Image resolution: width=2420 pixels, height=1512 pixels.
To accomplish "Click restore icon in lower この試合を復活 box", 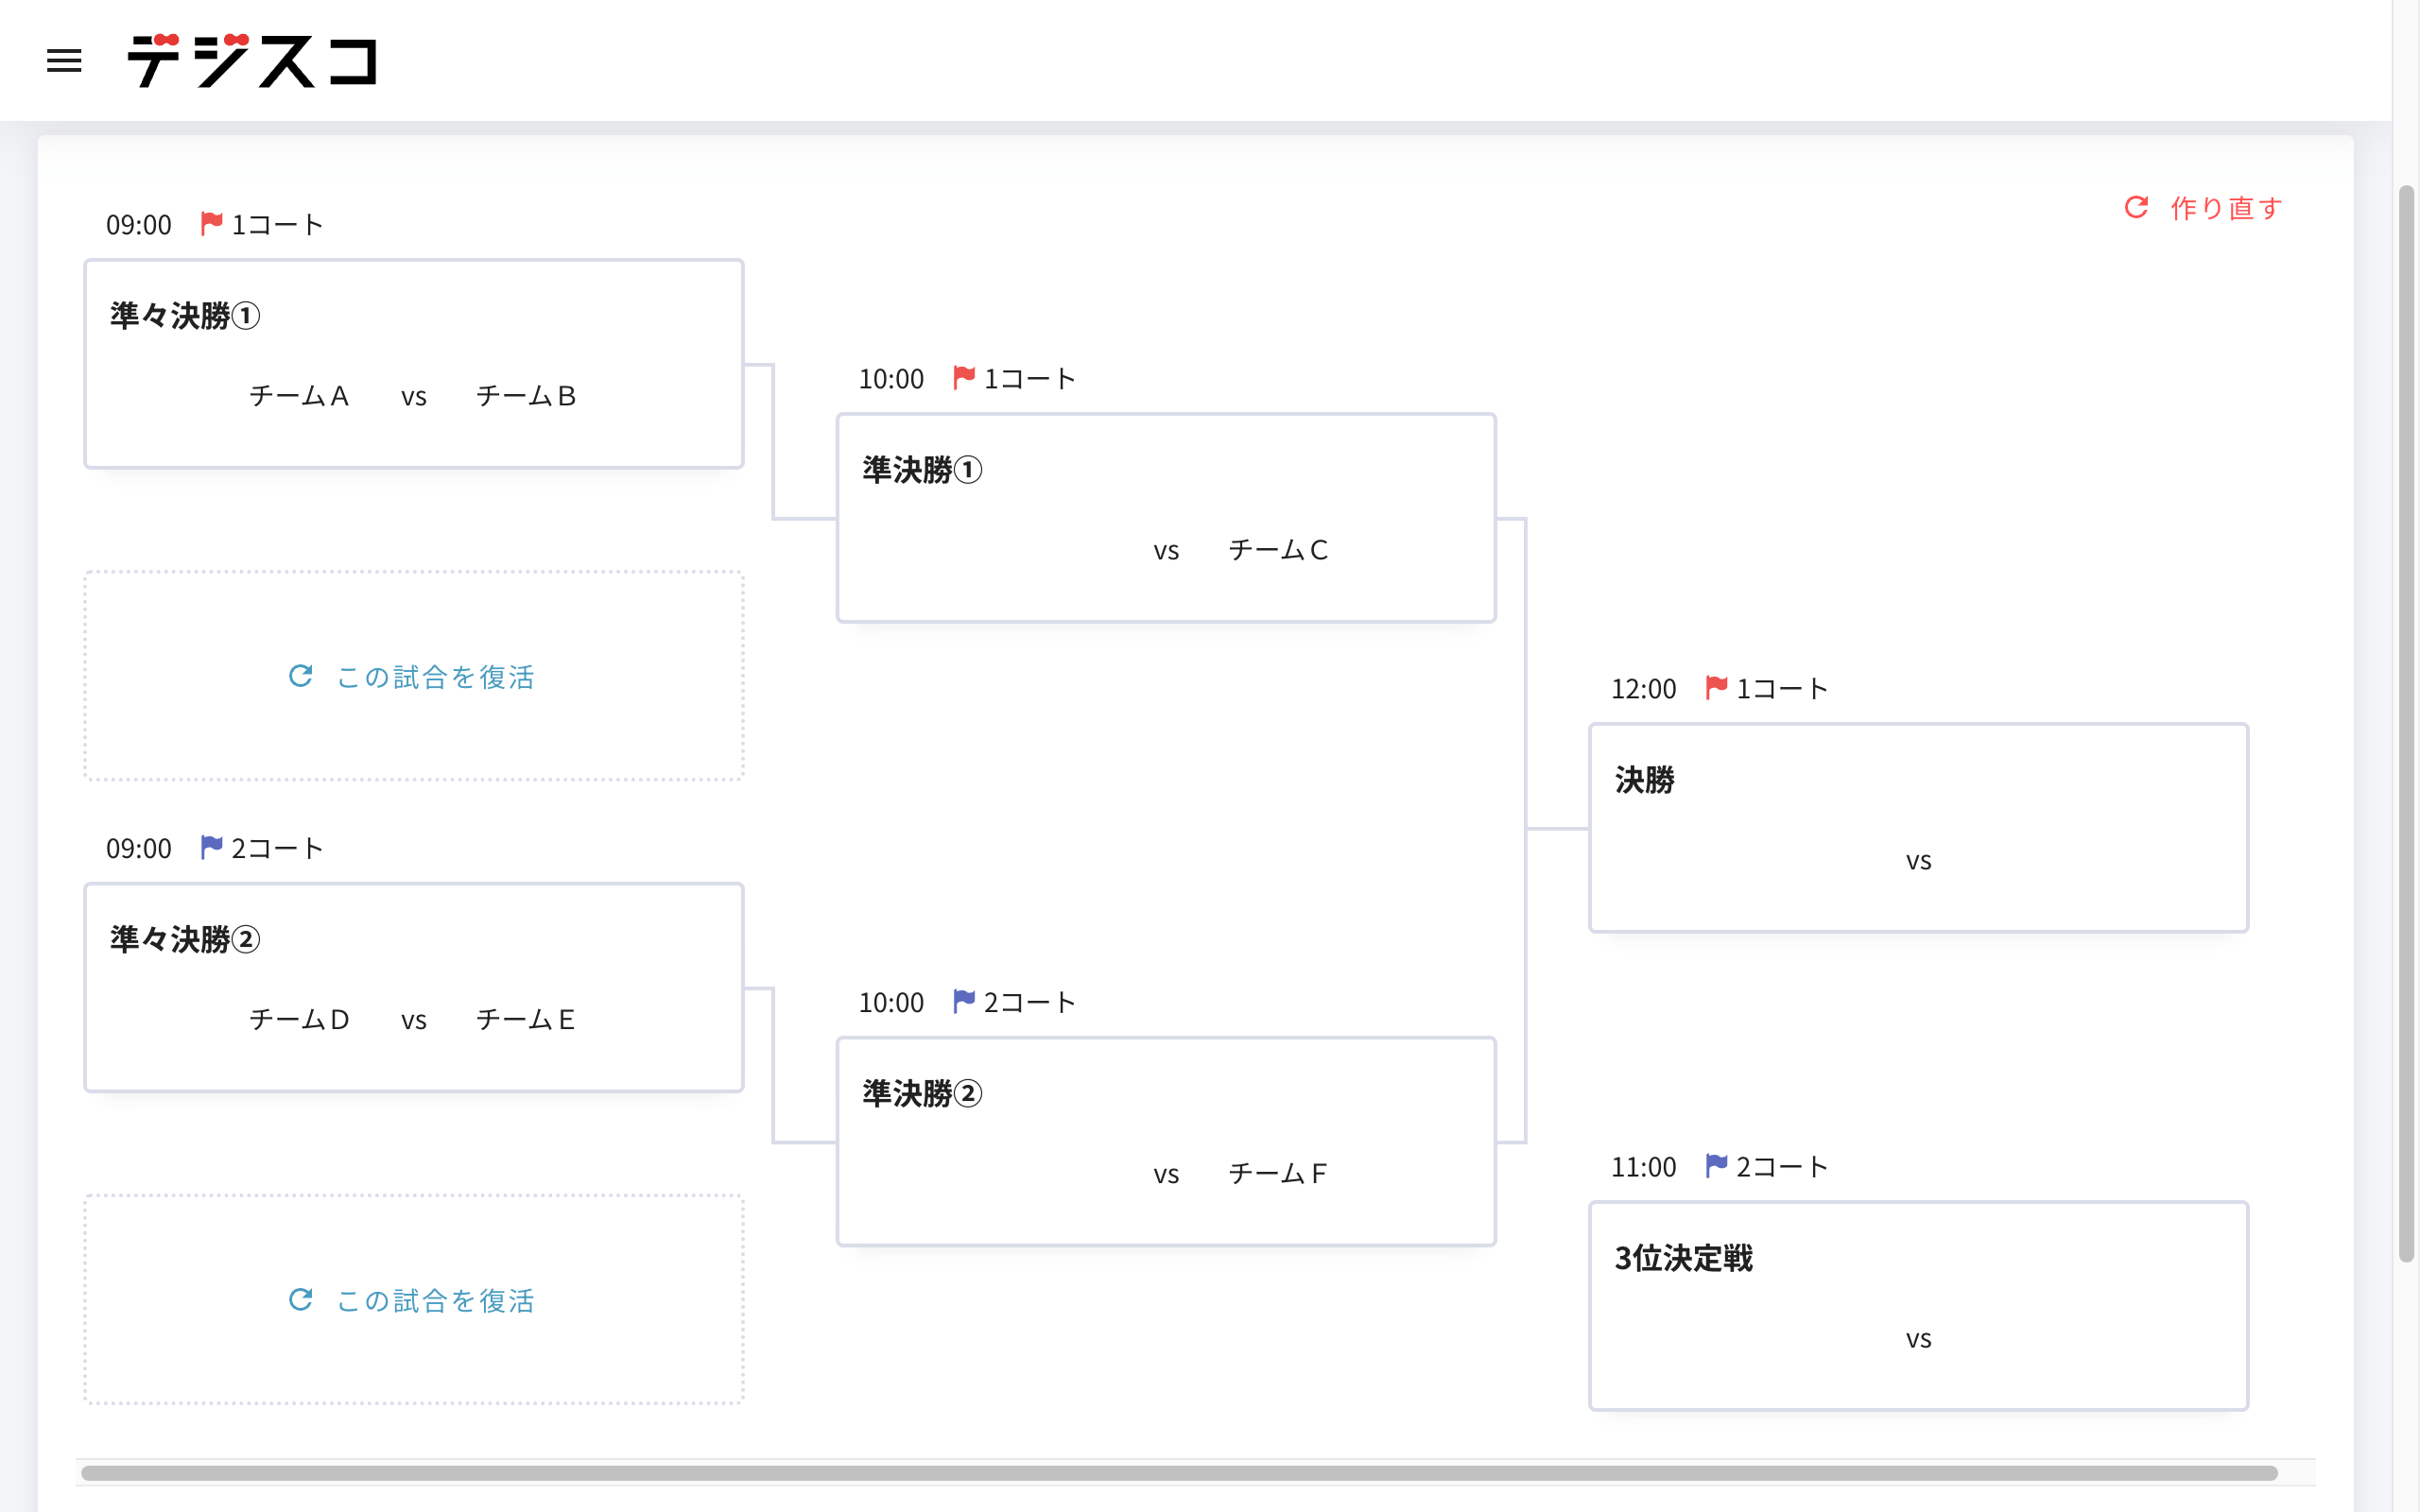I will point(301,1299).
